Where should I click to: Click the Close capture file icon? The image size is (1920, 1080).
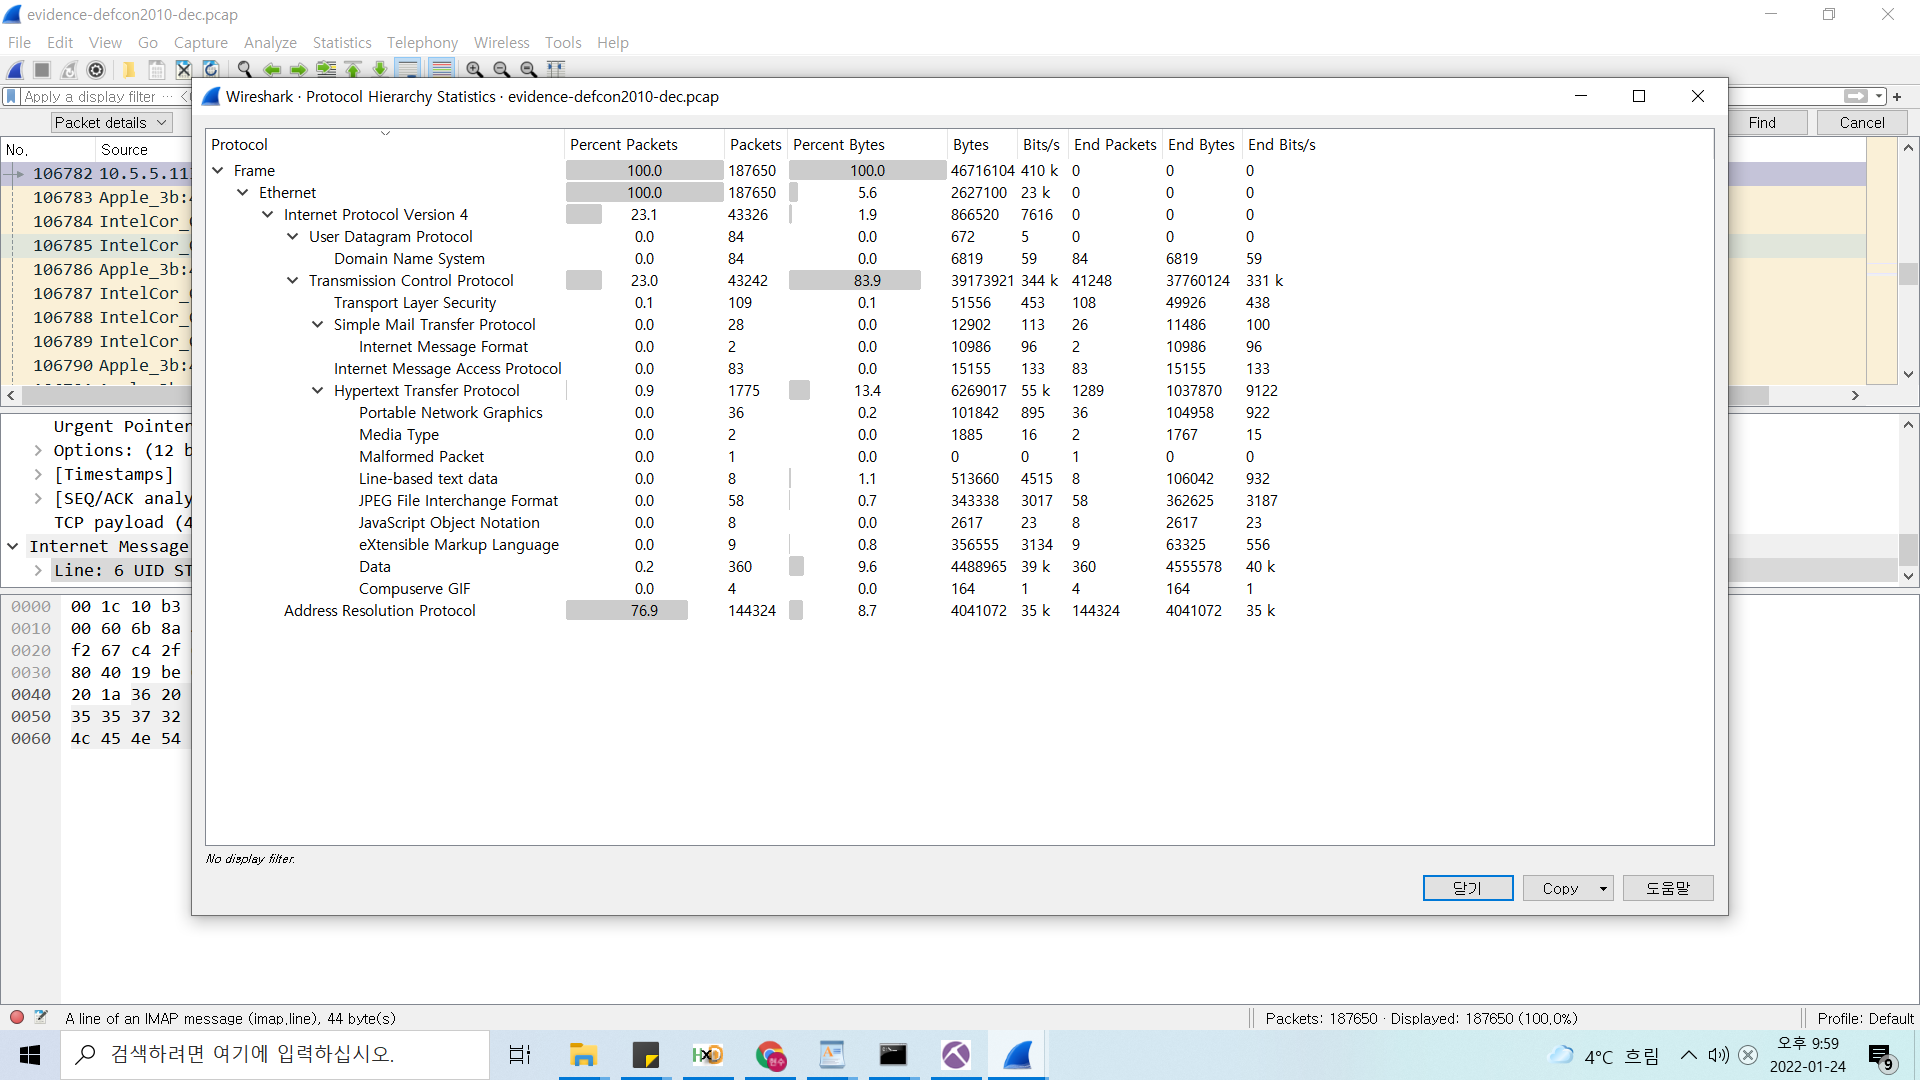184,69
